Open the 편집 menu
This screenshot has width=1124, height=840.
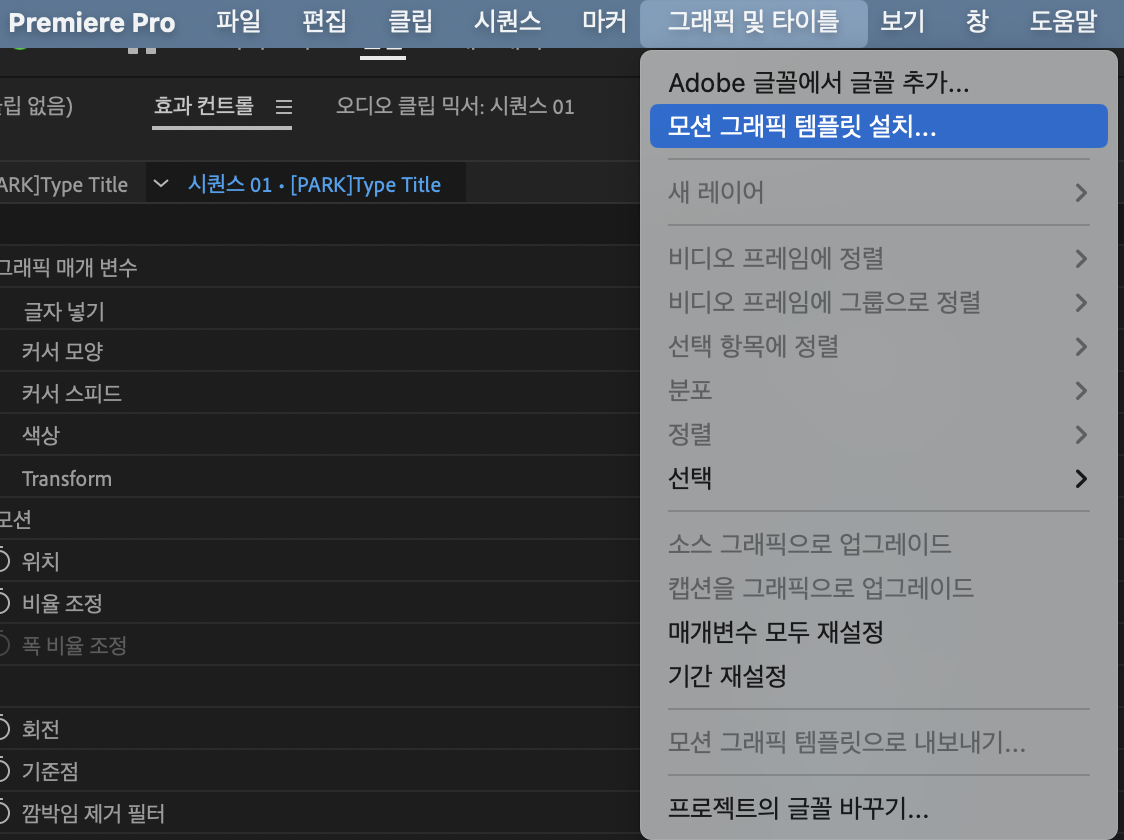click(324, 22)
